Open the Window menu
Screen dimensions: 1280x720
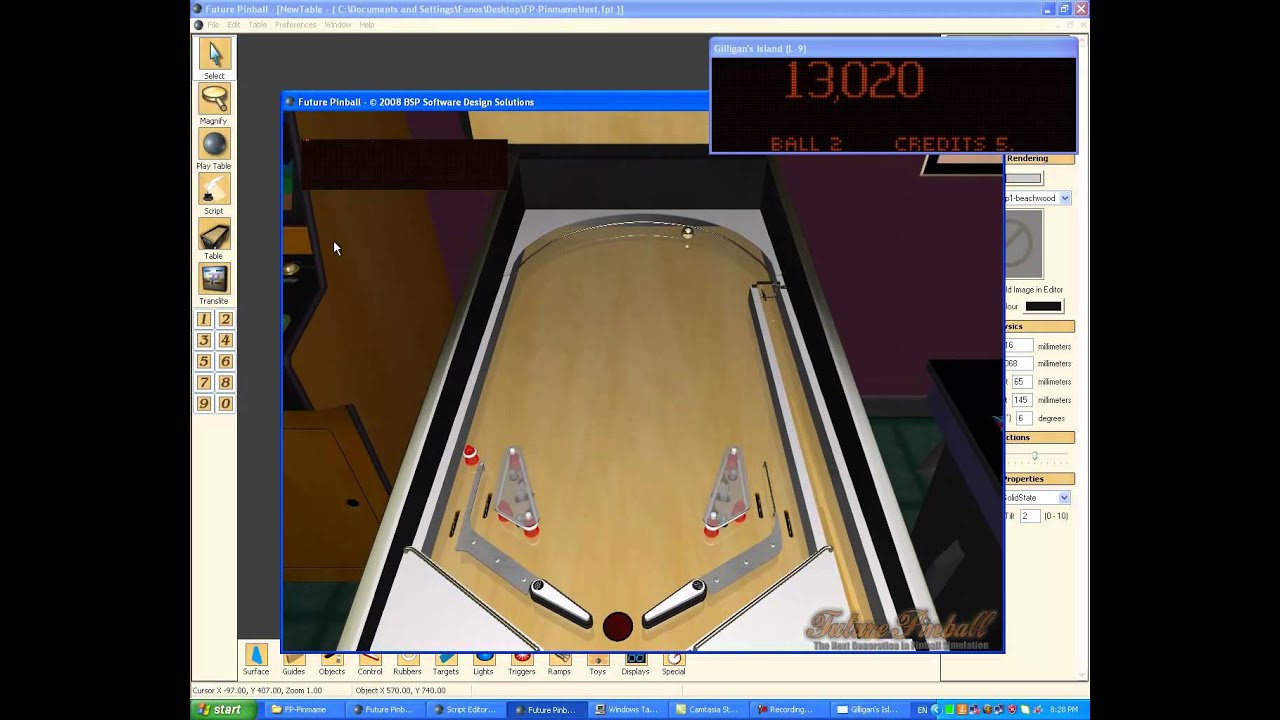tap(338, 25)
